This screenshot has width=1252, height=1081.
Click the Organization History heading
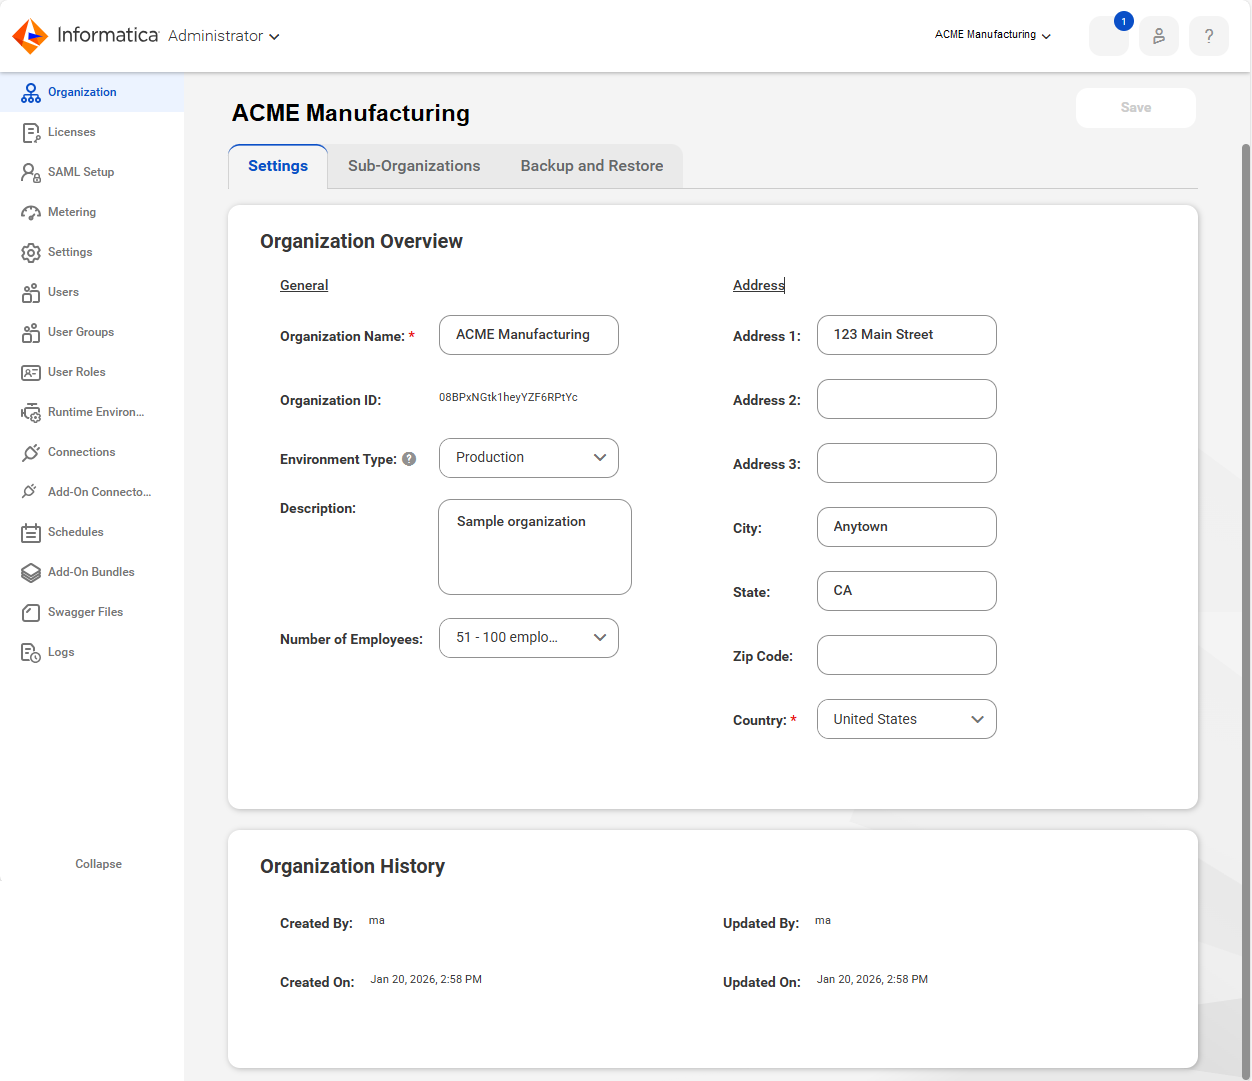tap(352, 867)
